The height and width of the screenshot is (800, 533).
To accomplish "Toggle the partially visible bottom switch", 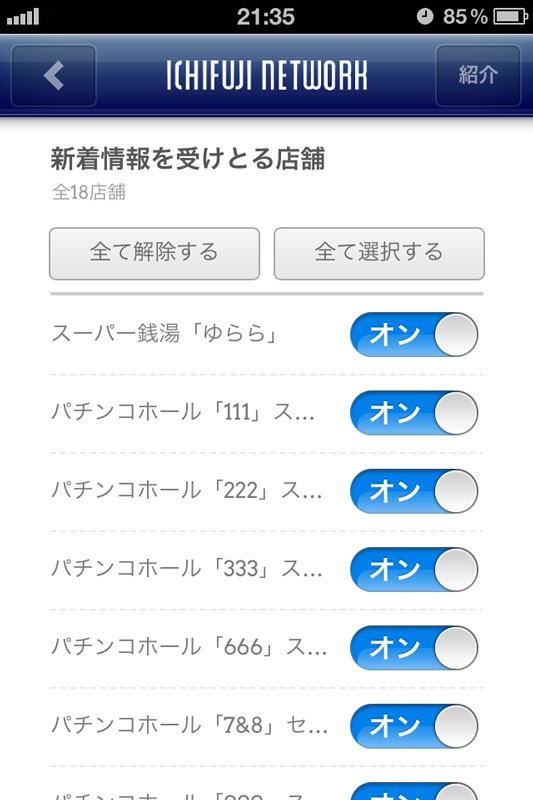I will (414, 791).
